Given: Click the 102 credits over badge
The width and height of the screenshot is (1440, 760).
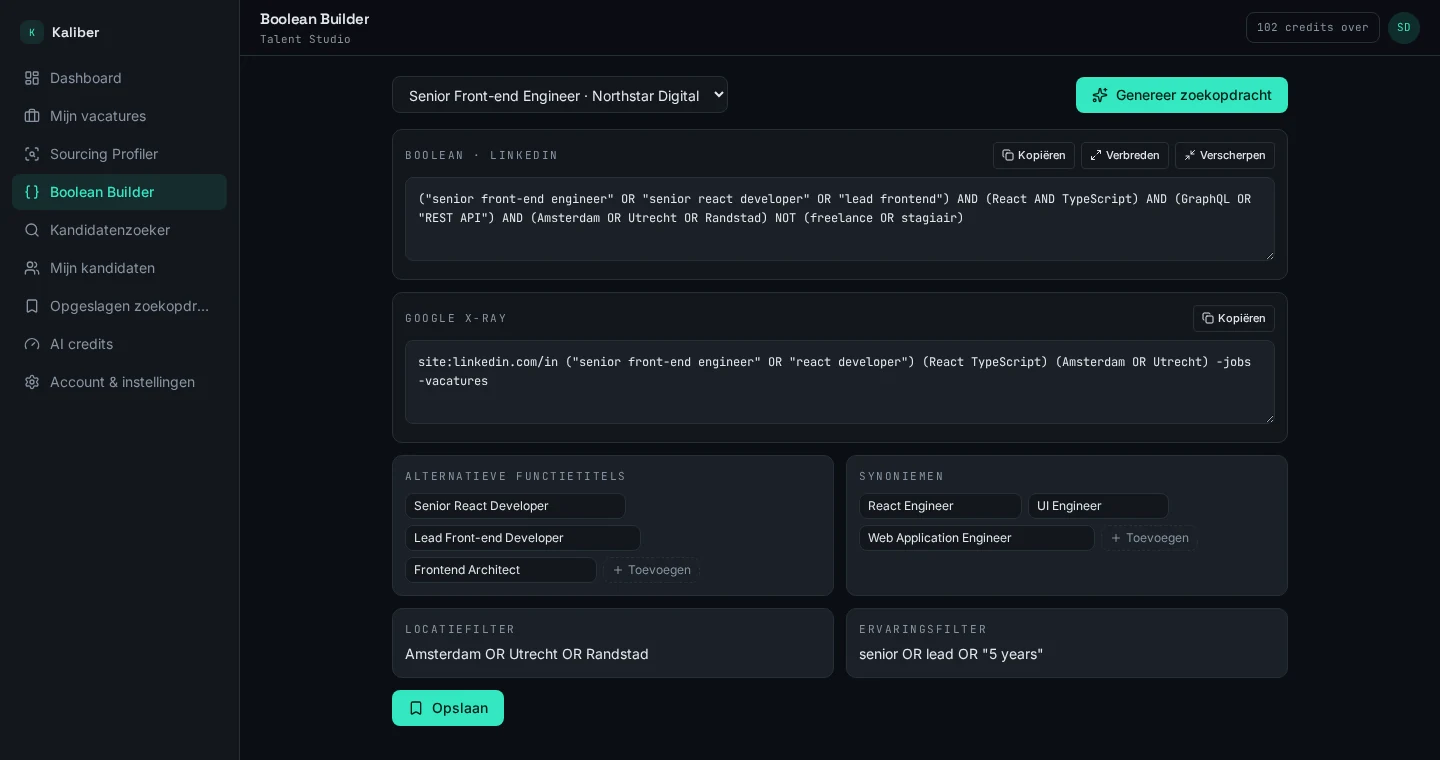Looking at the screenshot, I should click(1313, 28).
